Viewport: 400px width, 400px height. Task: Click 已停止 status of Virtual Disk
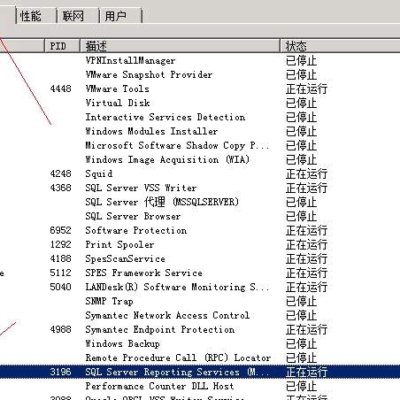(x=301, y=103)
